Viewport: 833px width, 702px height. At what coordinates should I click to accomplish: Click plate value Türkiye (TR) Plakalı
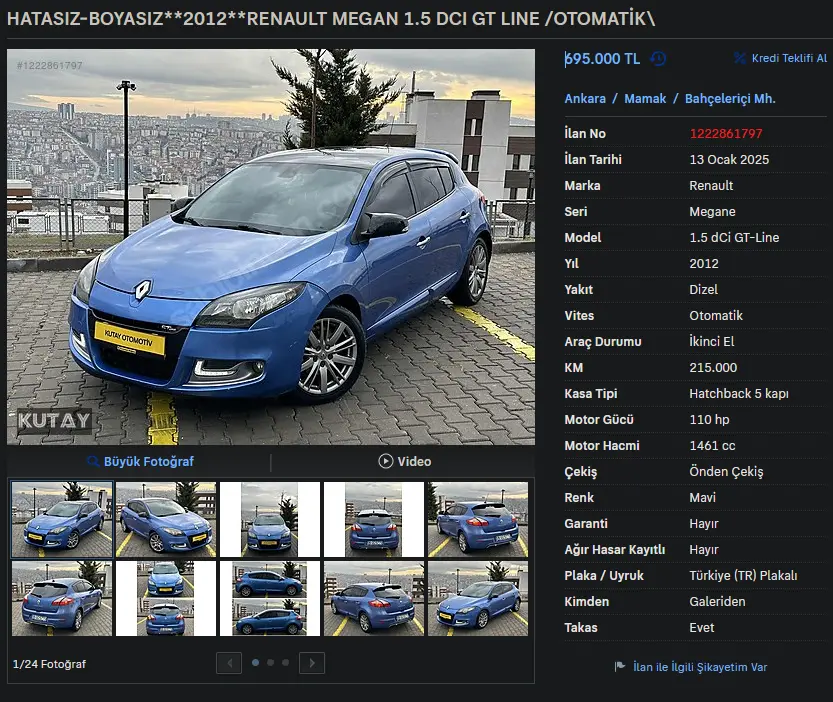click(x=743, y=576)
